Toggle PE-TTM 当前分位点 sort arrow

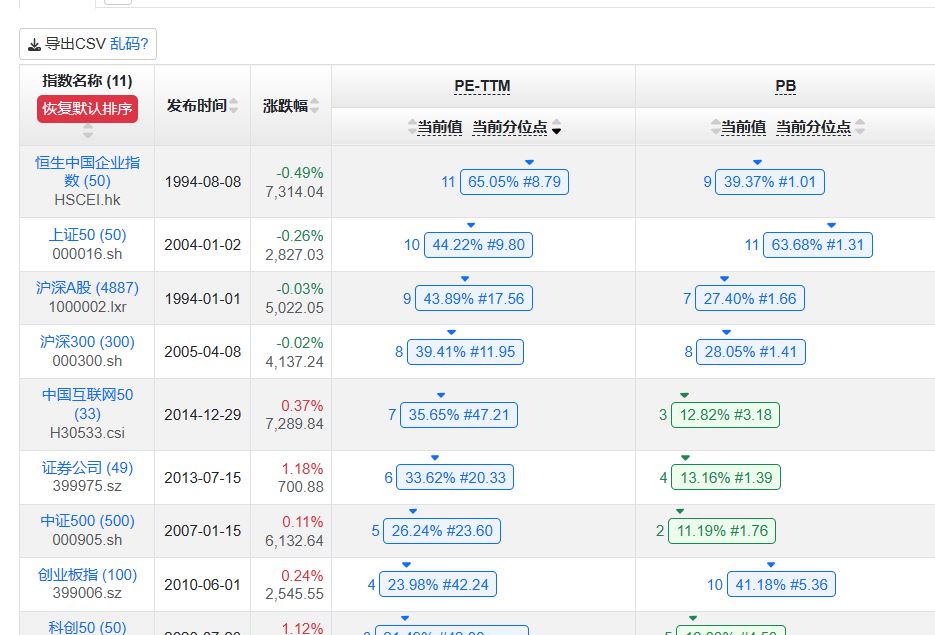coord(557,128)
